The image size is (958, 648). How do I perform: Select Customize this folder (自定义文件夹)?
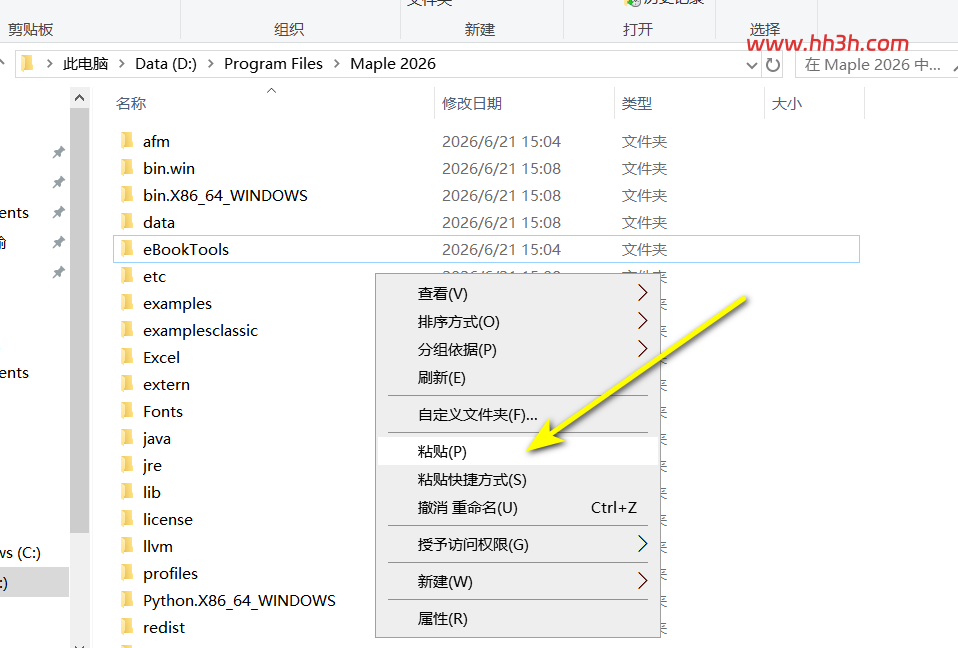click(x=517, y=415)
